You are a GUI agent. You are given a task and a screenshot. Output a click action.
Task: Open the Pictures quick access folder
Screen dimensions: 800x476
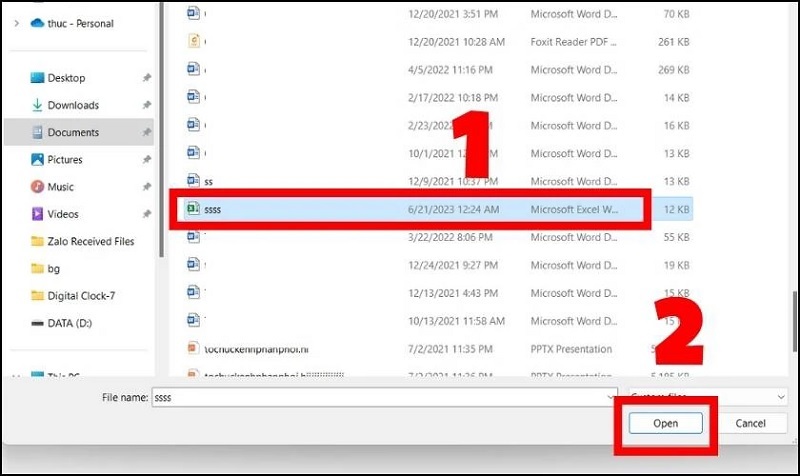[x=65, y=159]
